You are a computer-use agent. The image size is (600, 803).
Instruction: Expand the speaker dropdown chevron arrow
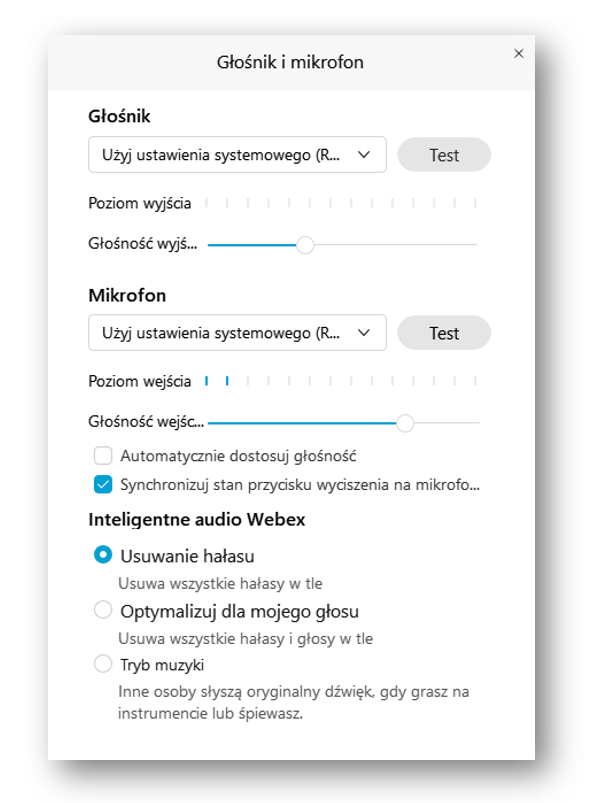coord(364,155)
